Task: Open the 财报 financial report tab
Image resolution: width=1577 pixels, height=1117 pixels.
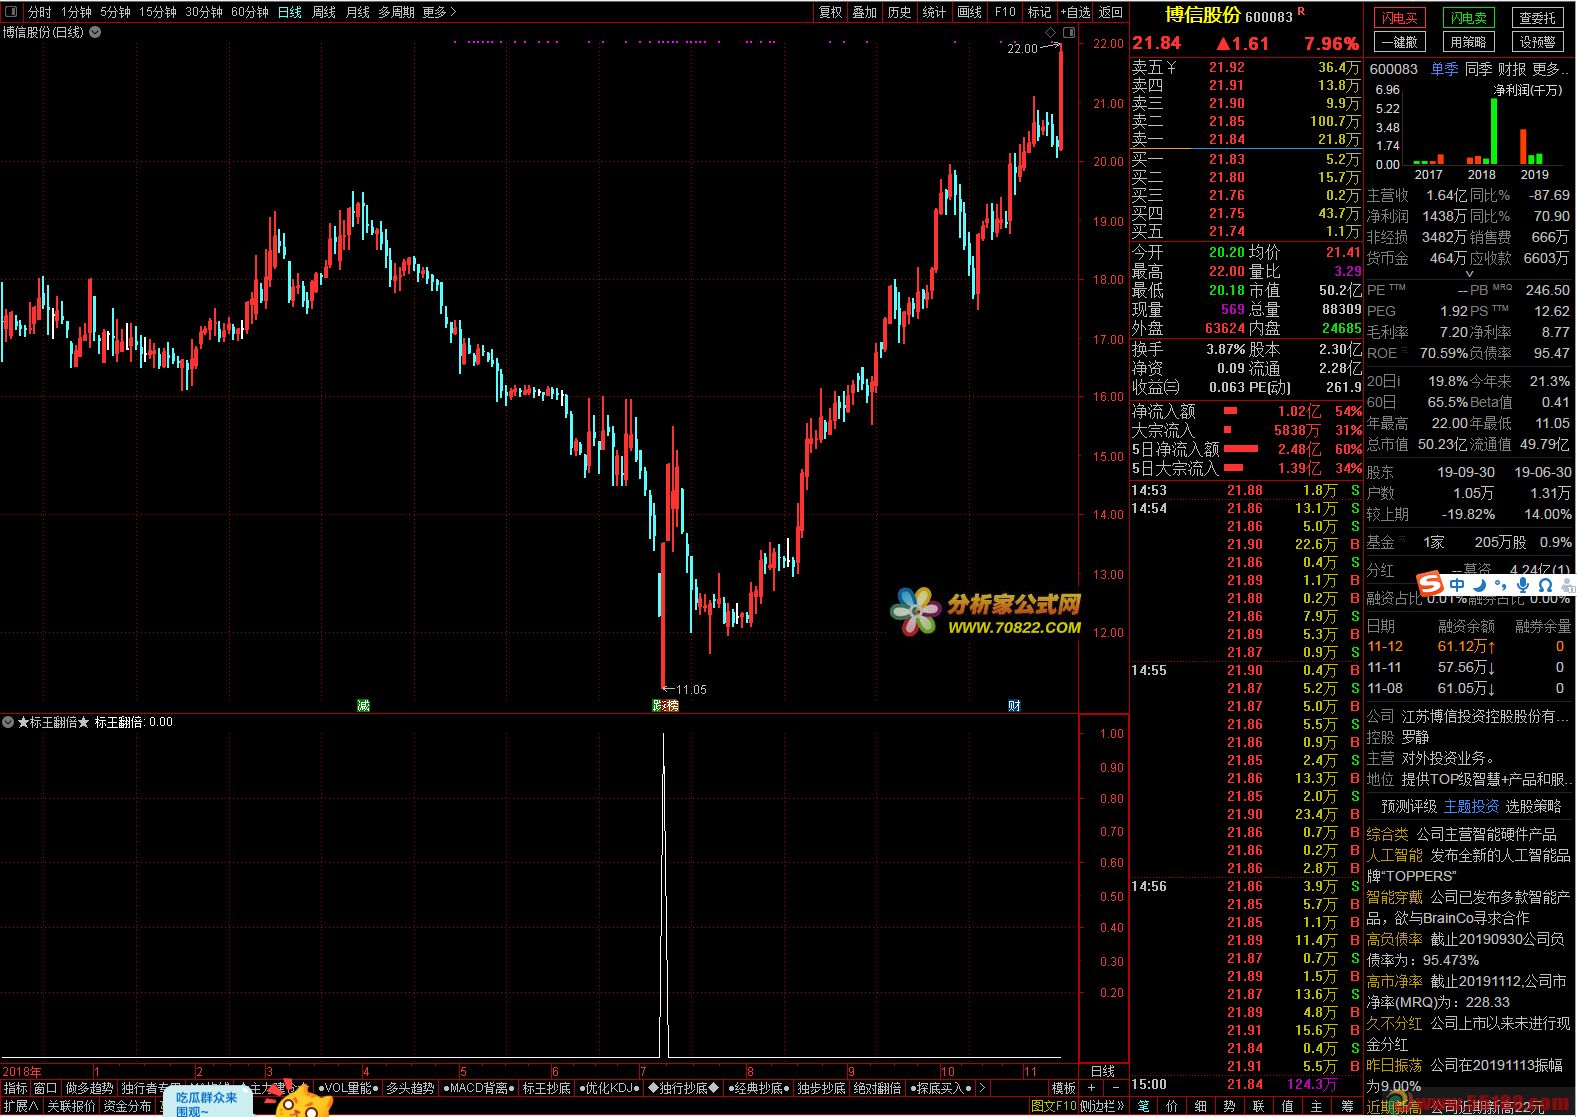Action: 1512,69
